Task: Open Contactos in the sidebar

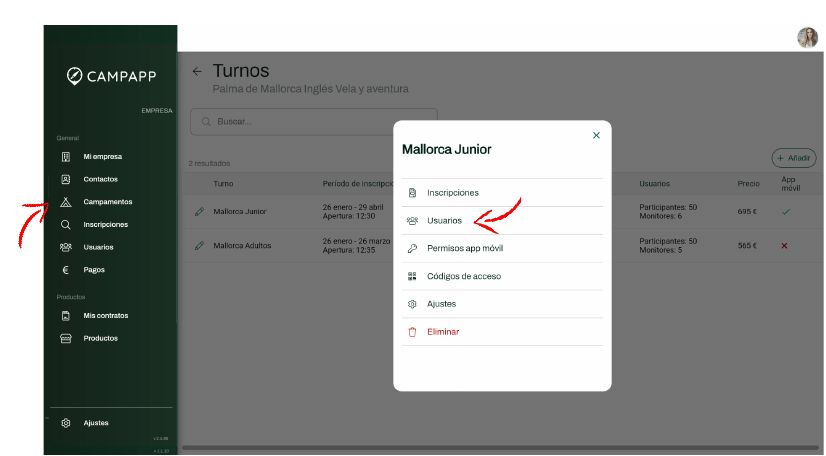Action: pyautogui.click(x=100, y=180)
